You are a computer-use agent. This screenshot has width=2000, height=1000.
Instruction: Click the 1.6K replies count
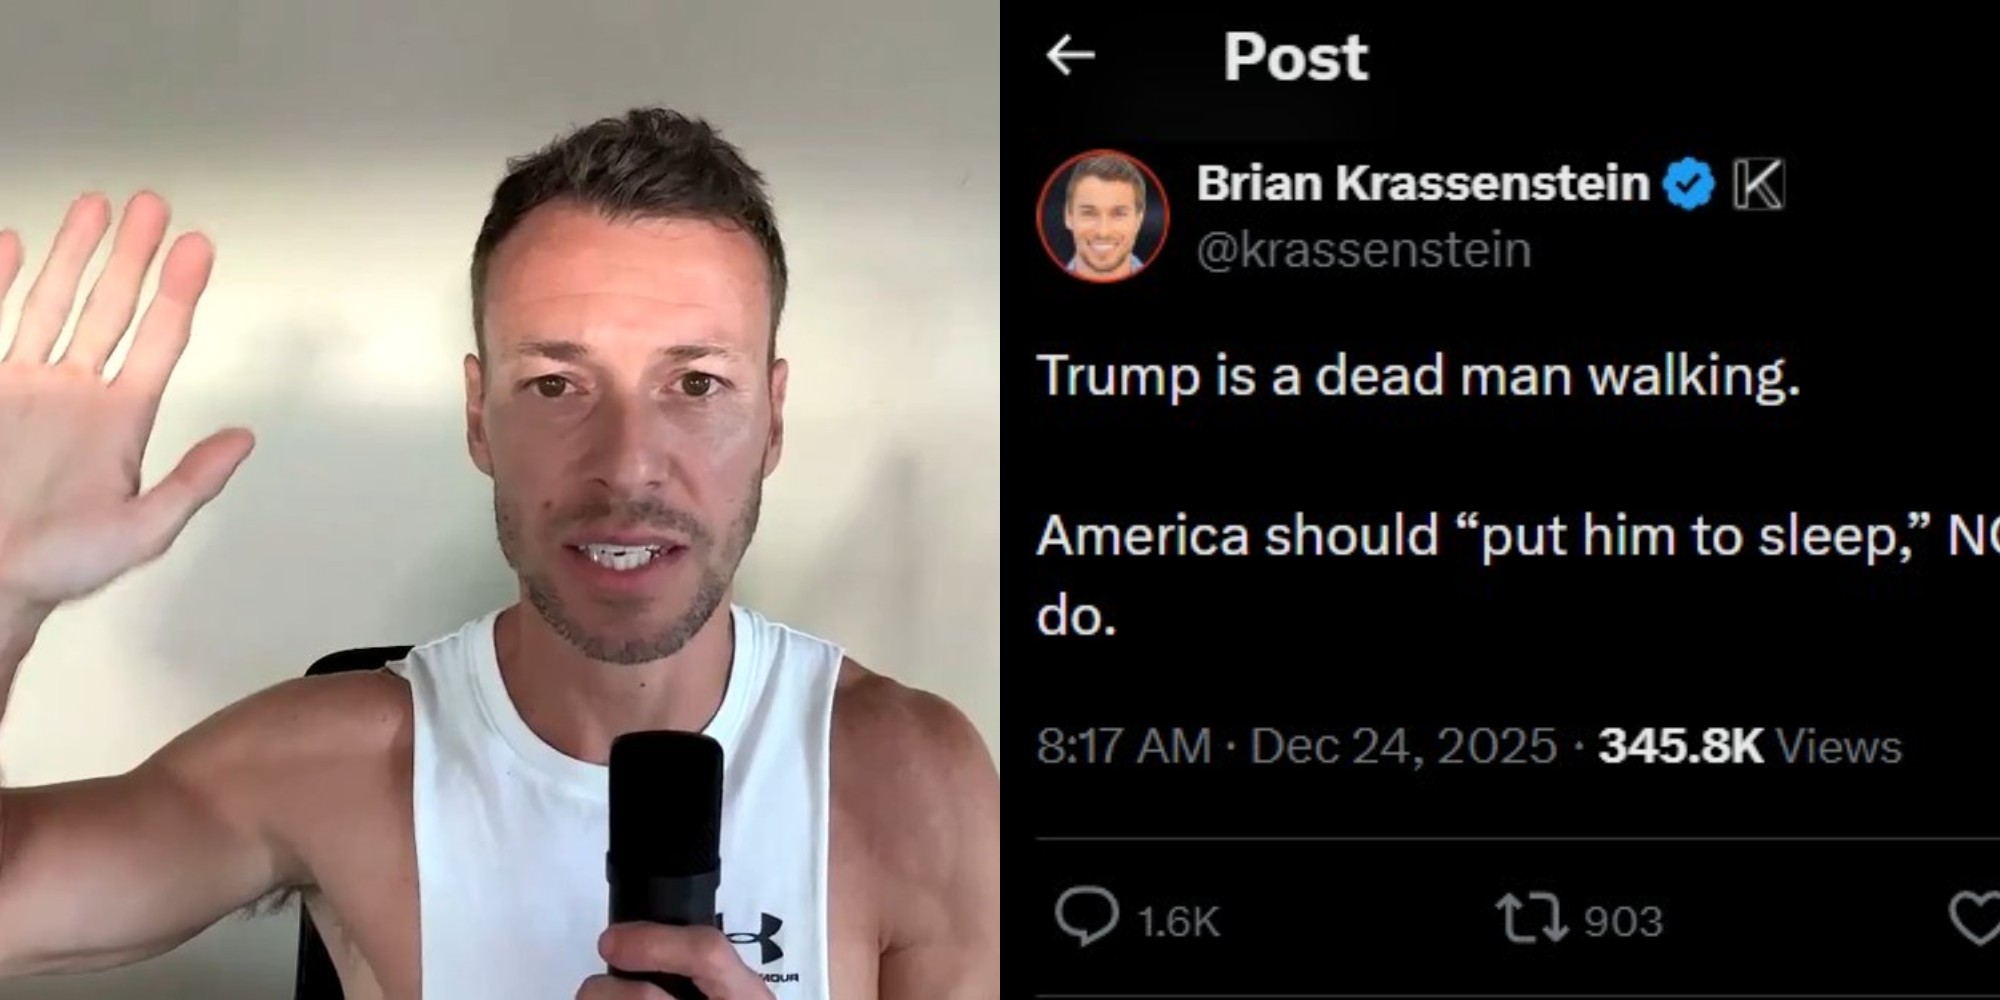click(1179, 921)
